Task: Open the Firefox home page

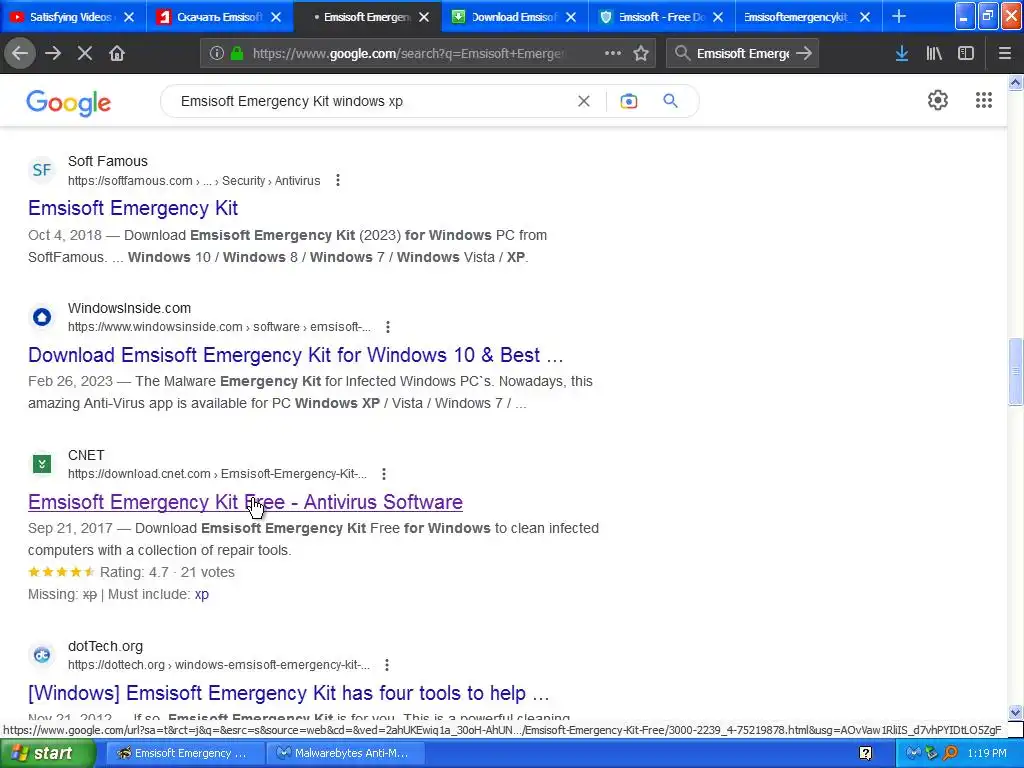Action: point(117,53)
